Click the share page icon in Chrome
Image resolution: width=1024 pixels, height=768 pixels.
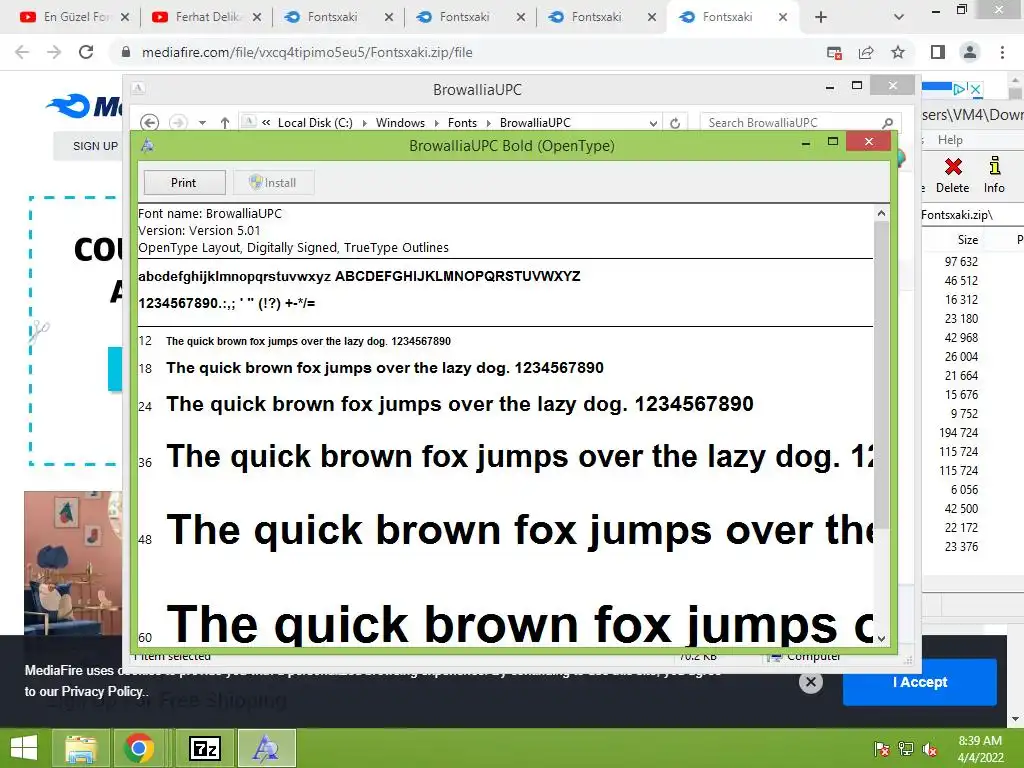point(866,52)
